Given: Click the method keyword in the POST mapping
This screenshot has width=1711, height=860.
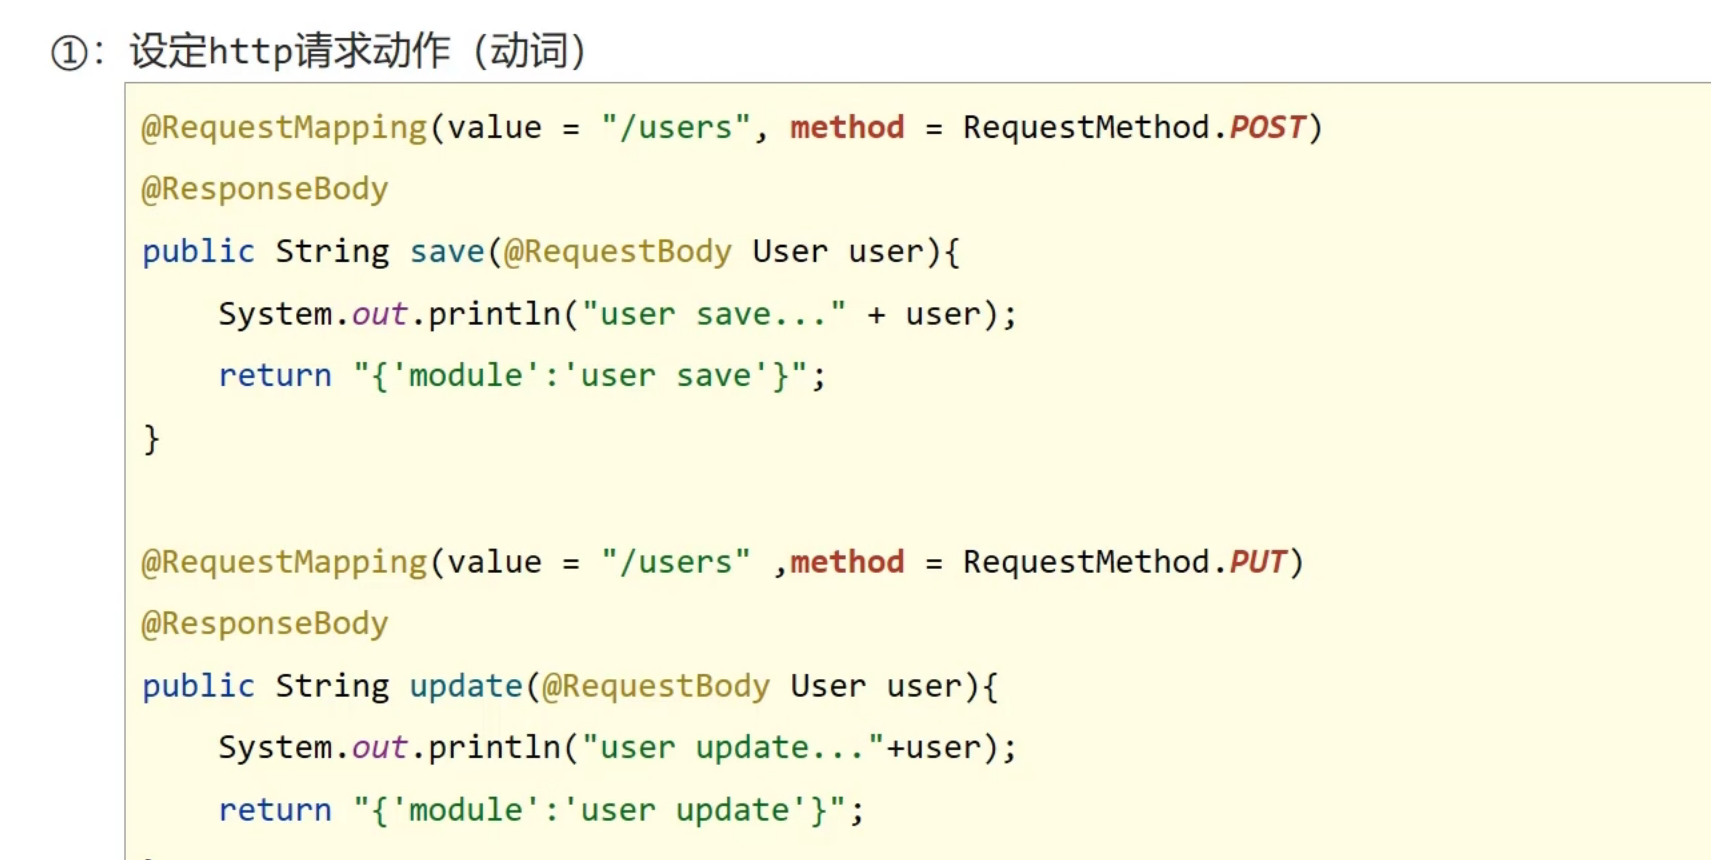Looking at the screenshot, I should coord(847,127).
